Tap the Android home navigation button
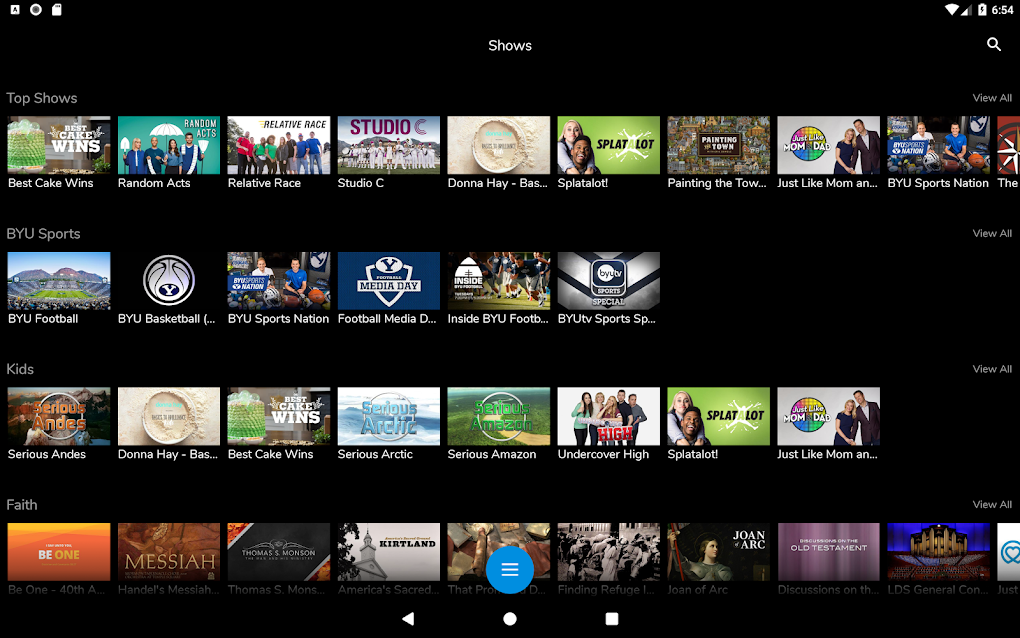1020x638 pixels. (x=510, y=618)
